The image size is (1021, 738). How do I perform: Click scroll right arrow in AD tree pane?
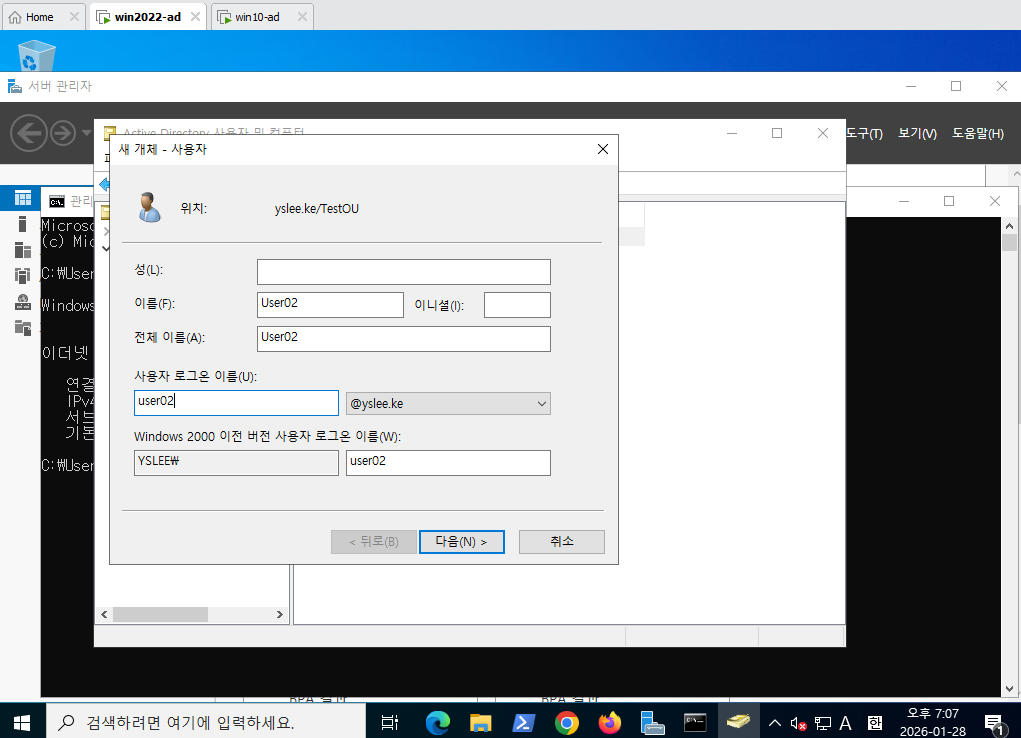pyautogui.click(x=279, y=614)
